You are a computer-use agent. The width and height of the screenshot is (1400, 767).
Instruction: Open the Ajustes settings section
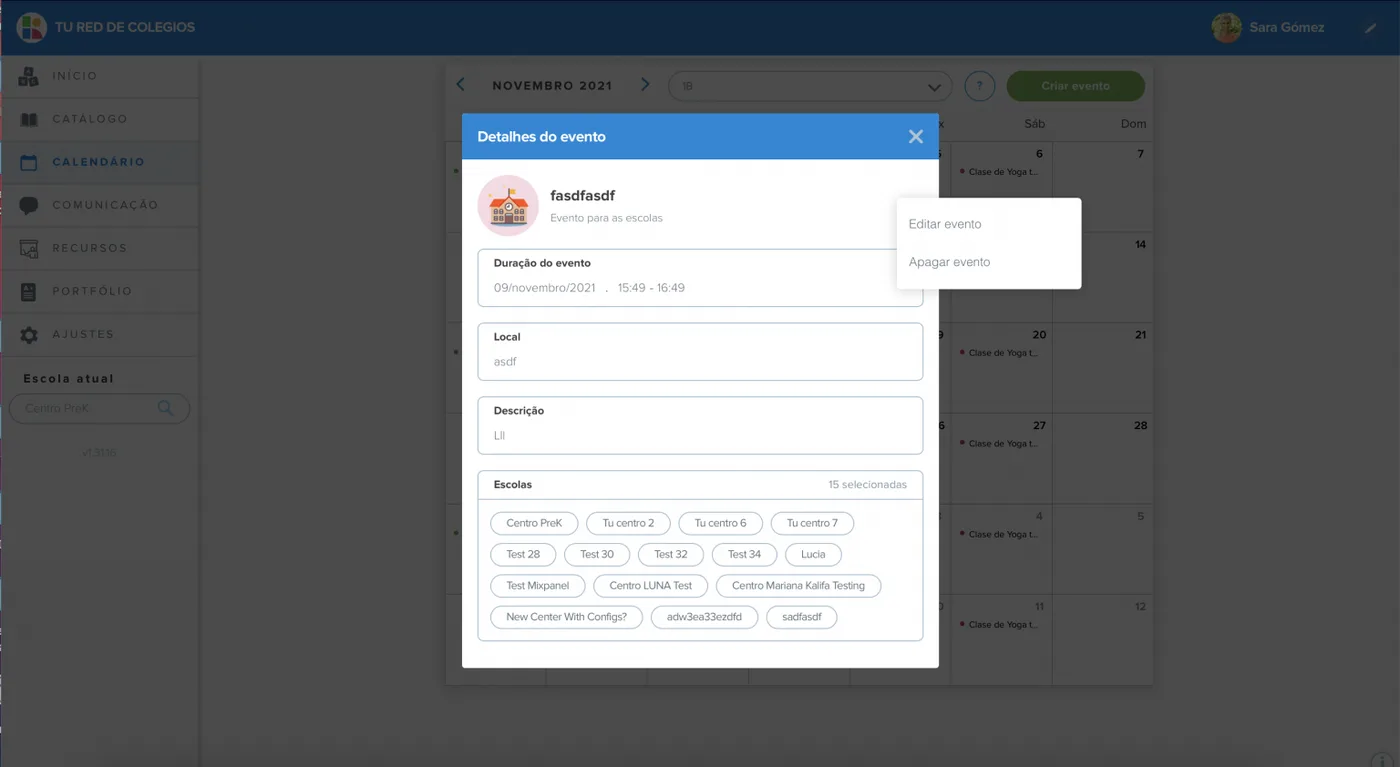tap(99, 334)
